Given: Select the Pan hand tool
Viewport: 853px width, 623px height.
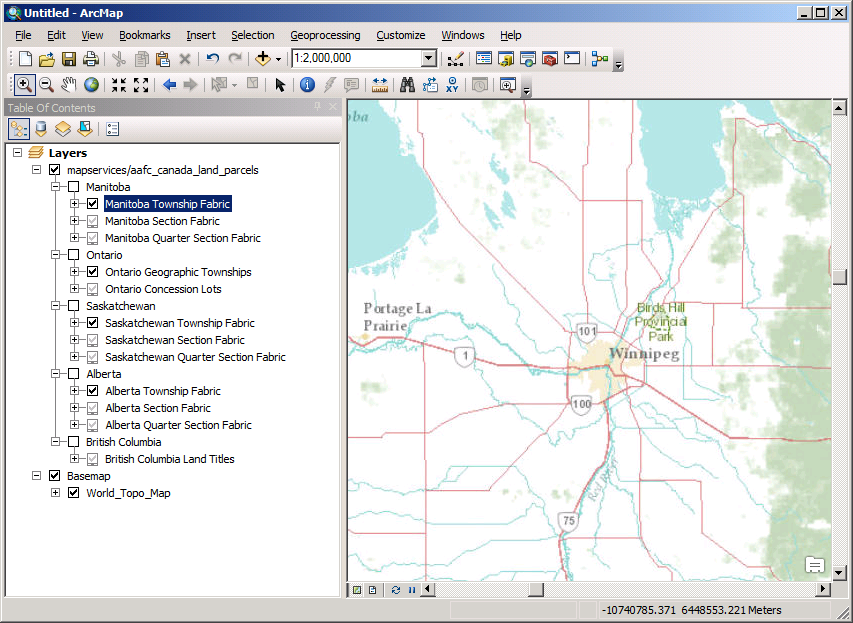Looking at the screenshot, I should [69, 84].
